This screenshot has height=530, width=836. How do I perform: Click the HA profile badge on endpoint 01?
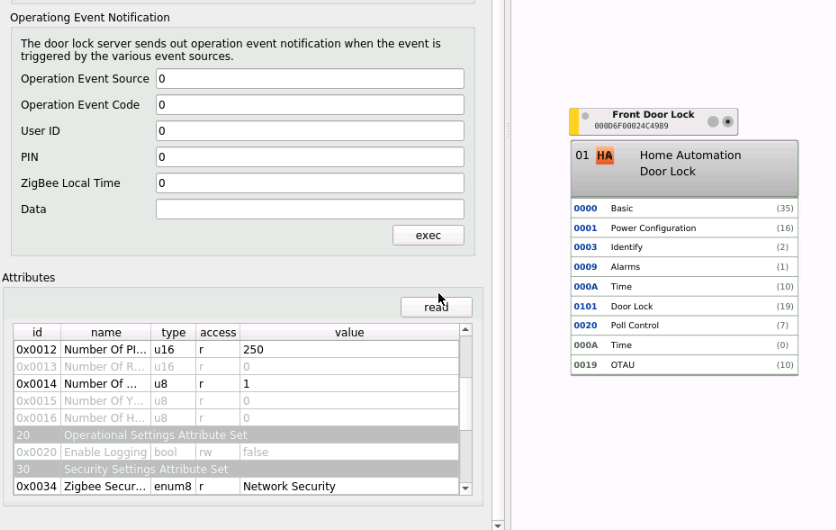605,156
